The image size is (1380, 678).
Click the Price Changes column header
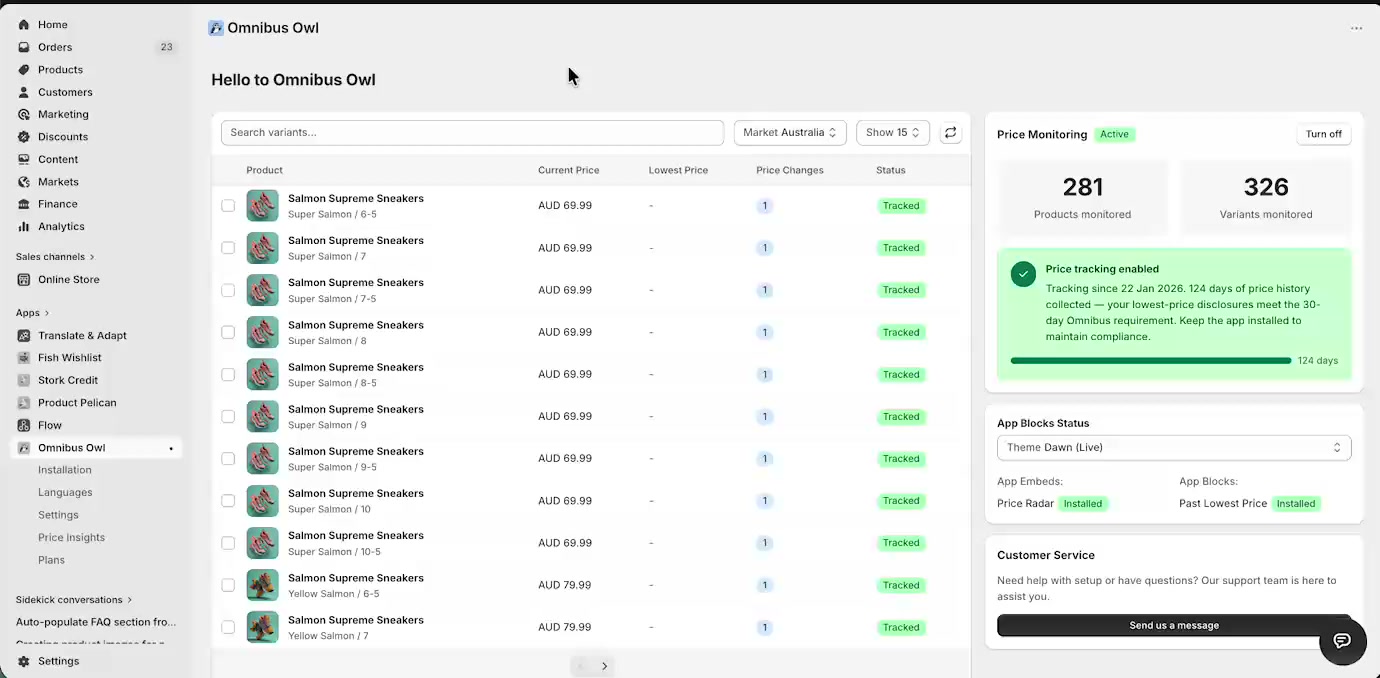(790, 170)
